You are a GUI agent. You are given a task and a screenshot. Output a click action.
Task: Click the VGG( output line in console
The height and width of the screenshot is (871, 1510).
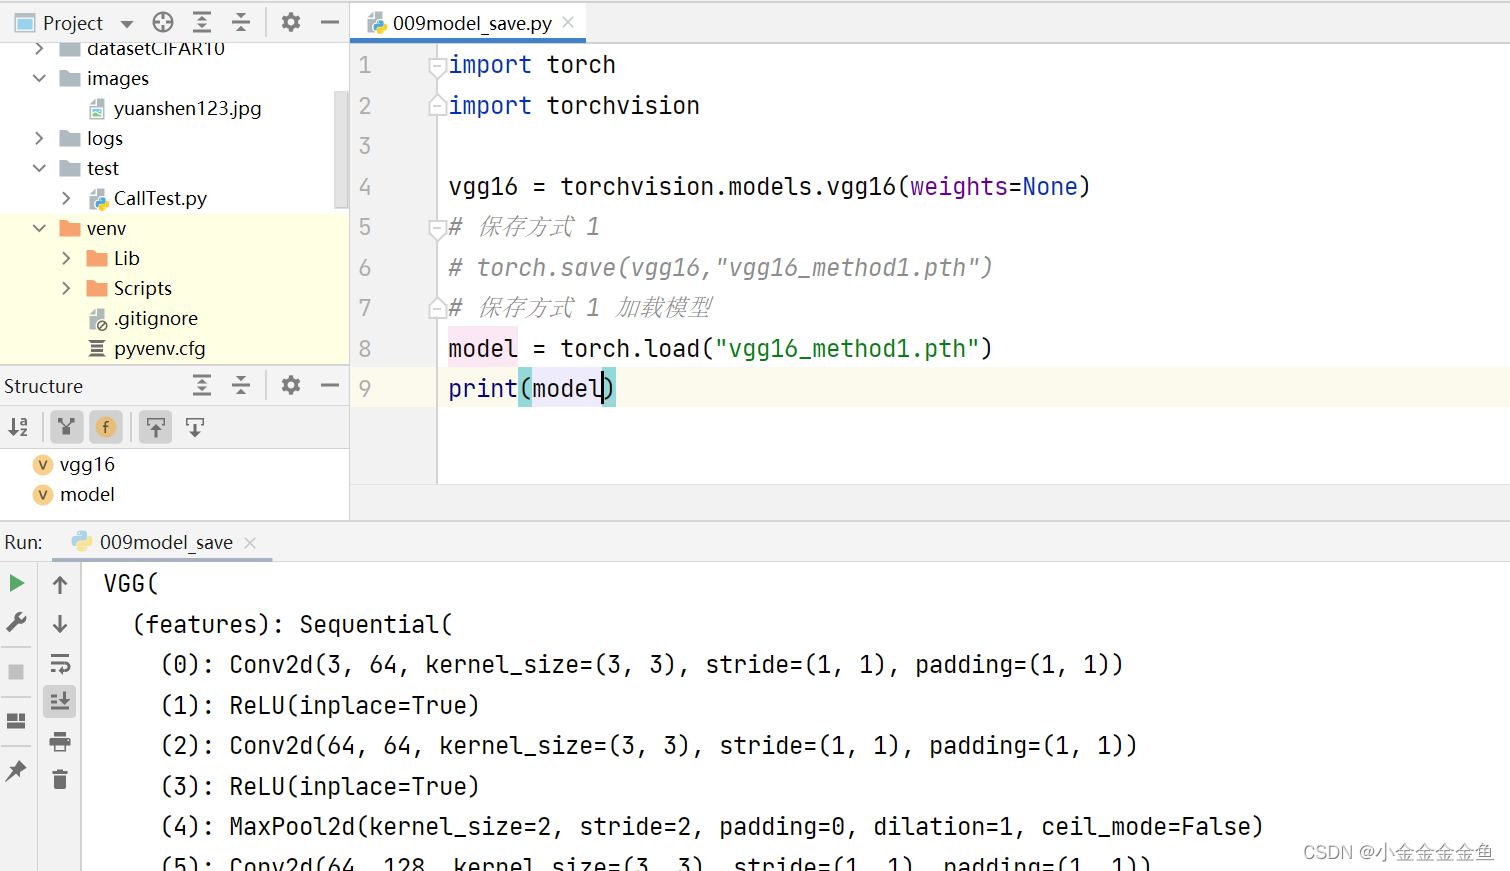coord(131,583)
